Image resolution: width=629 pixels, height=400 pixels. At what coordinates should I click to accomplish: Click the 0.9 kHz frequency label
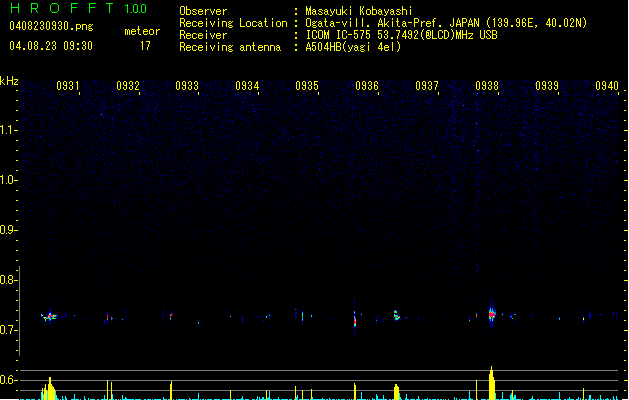8,230
